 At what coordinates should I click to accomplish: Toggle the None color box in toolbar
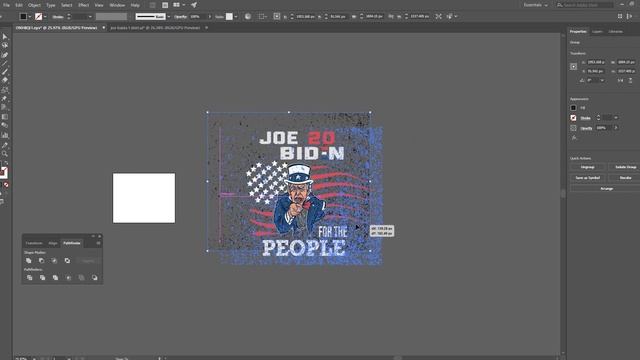6,185
